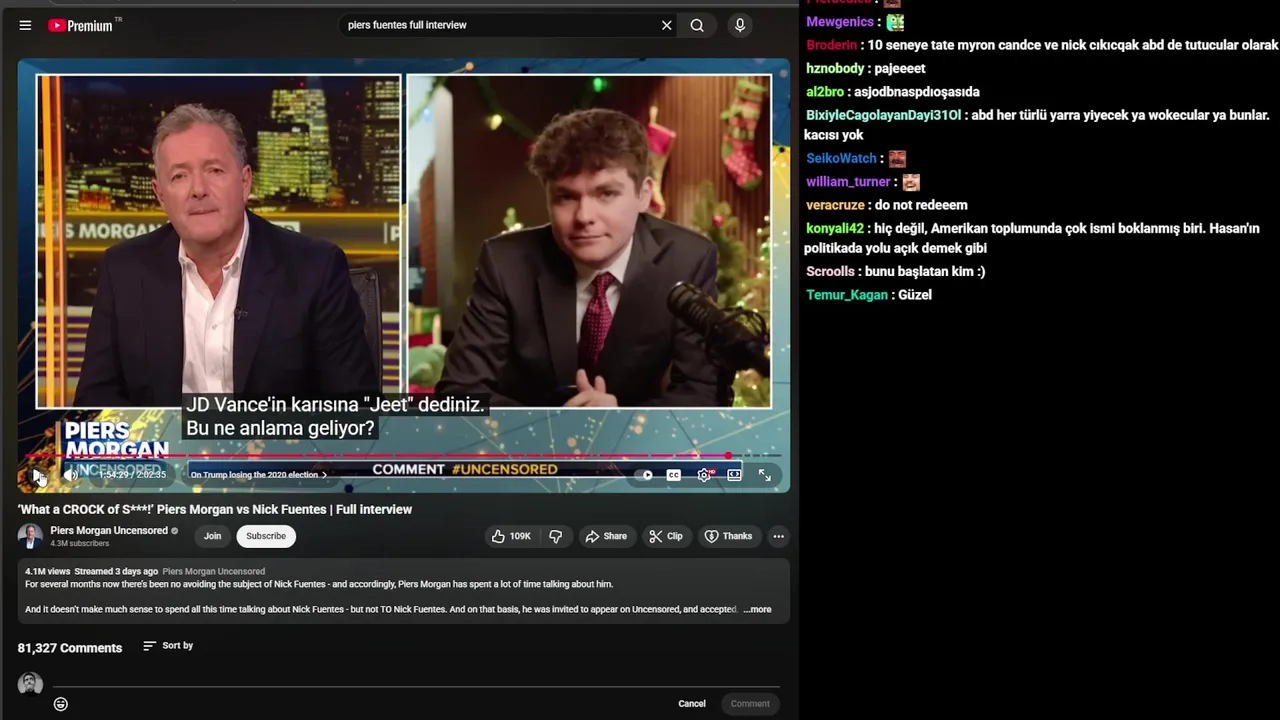Click '4.1M views Streamed 3 days ago' text
1280x720 pixels.
92,571
